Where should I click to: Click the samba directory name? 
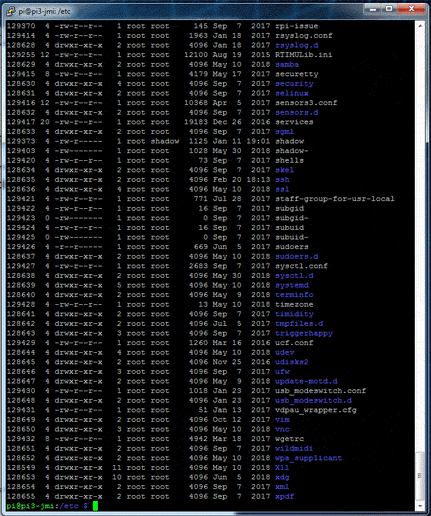tap(287, 65)
